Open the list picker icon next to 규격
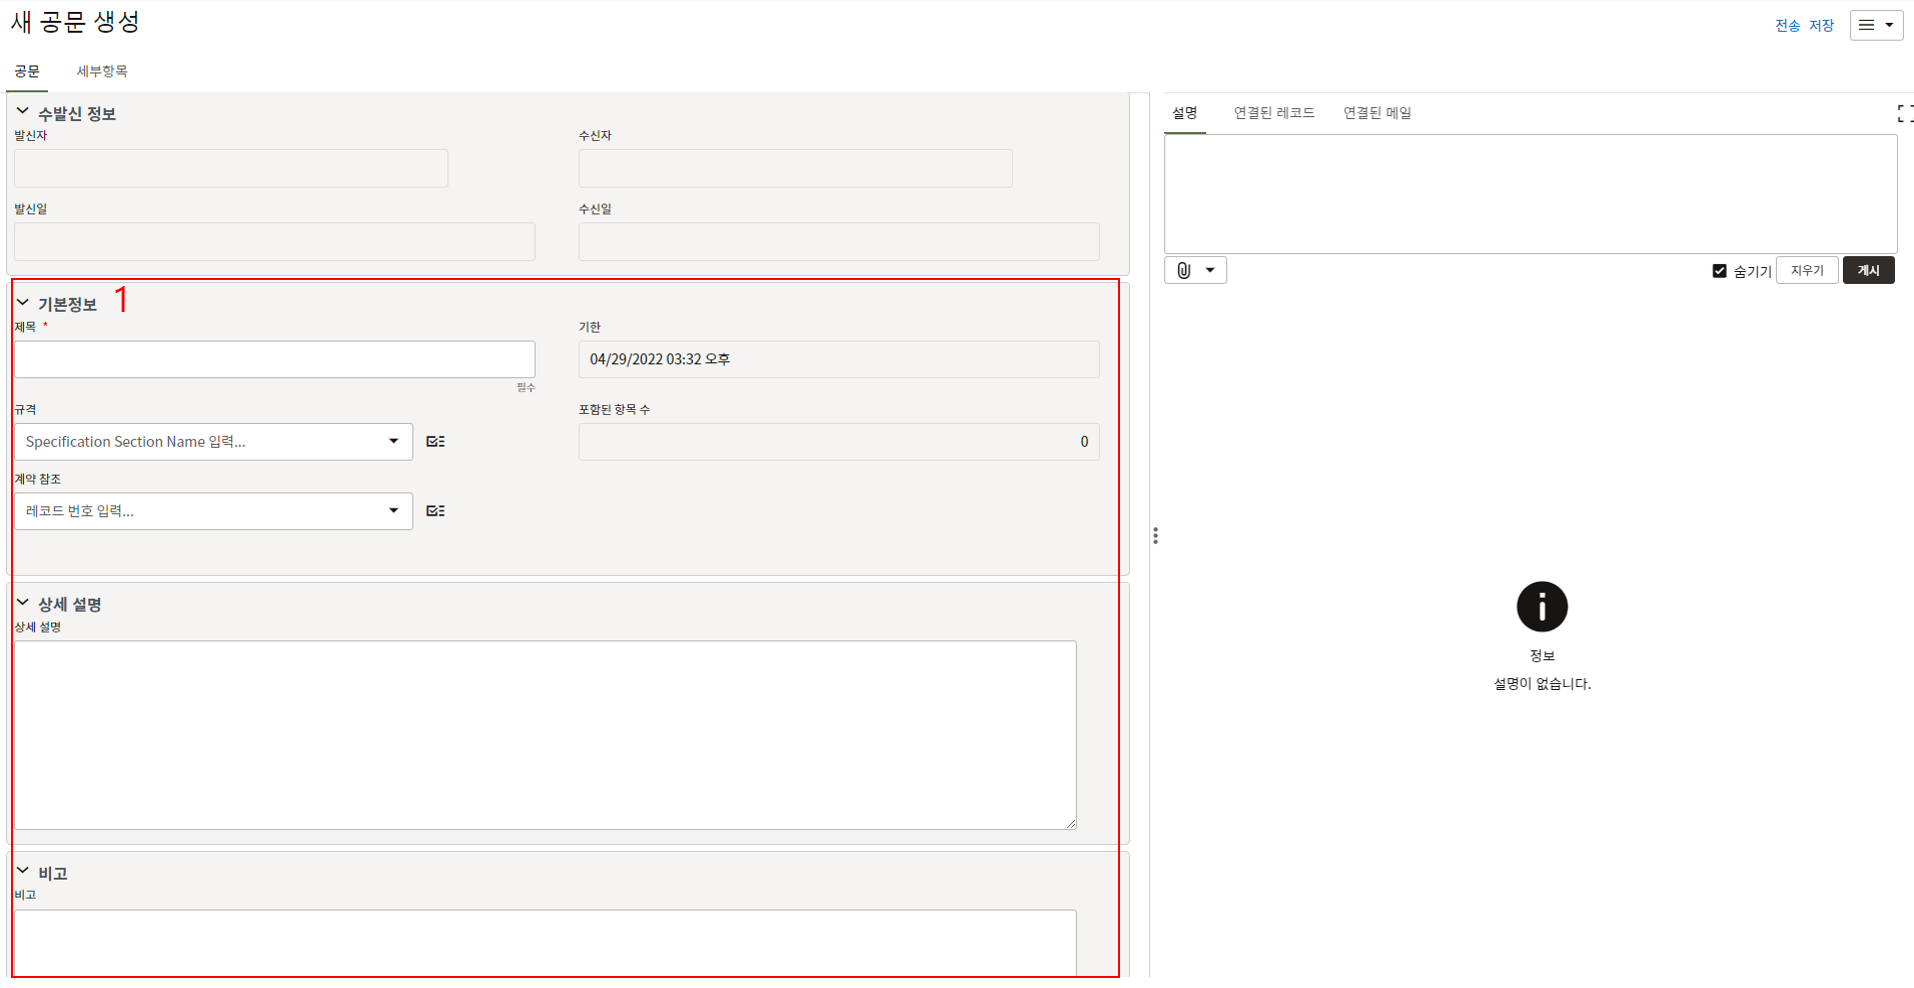This screenshot has width=1914, height=988. (x=435, y=442)
